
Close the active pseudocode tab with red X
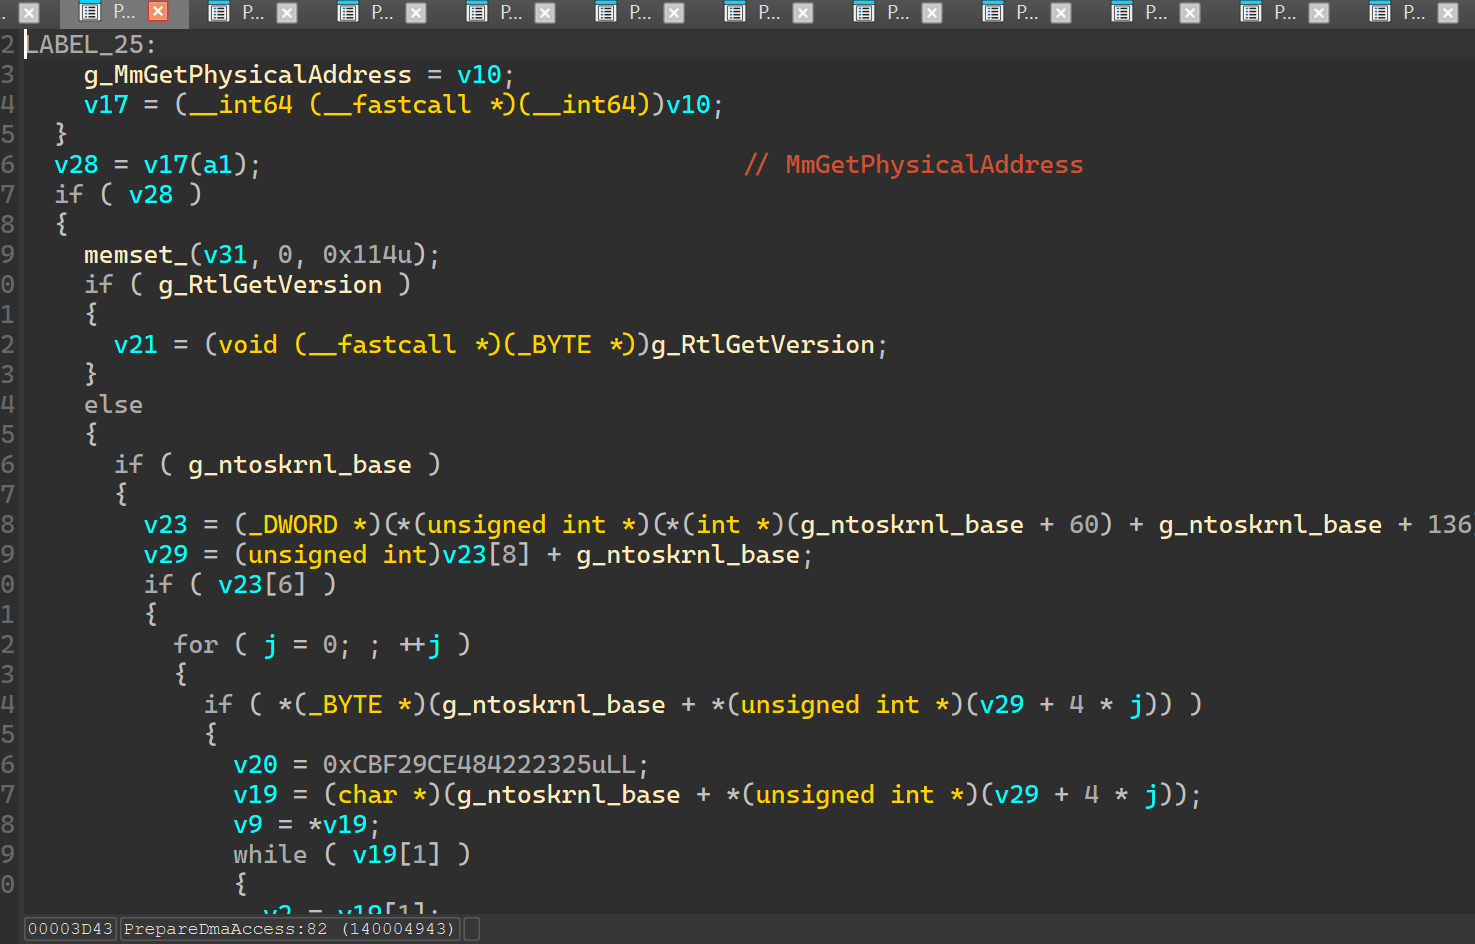coord(158,12)
